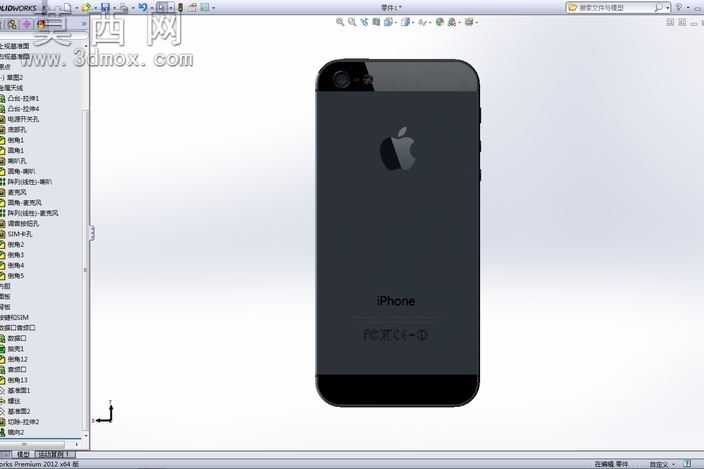Screen dimensions: 704x469
Task: Expand the manager panel tabs chevron
Action: 84,24
